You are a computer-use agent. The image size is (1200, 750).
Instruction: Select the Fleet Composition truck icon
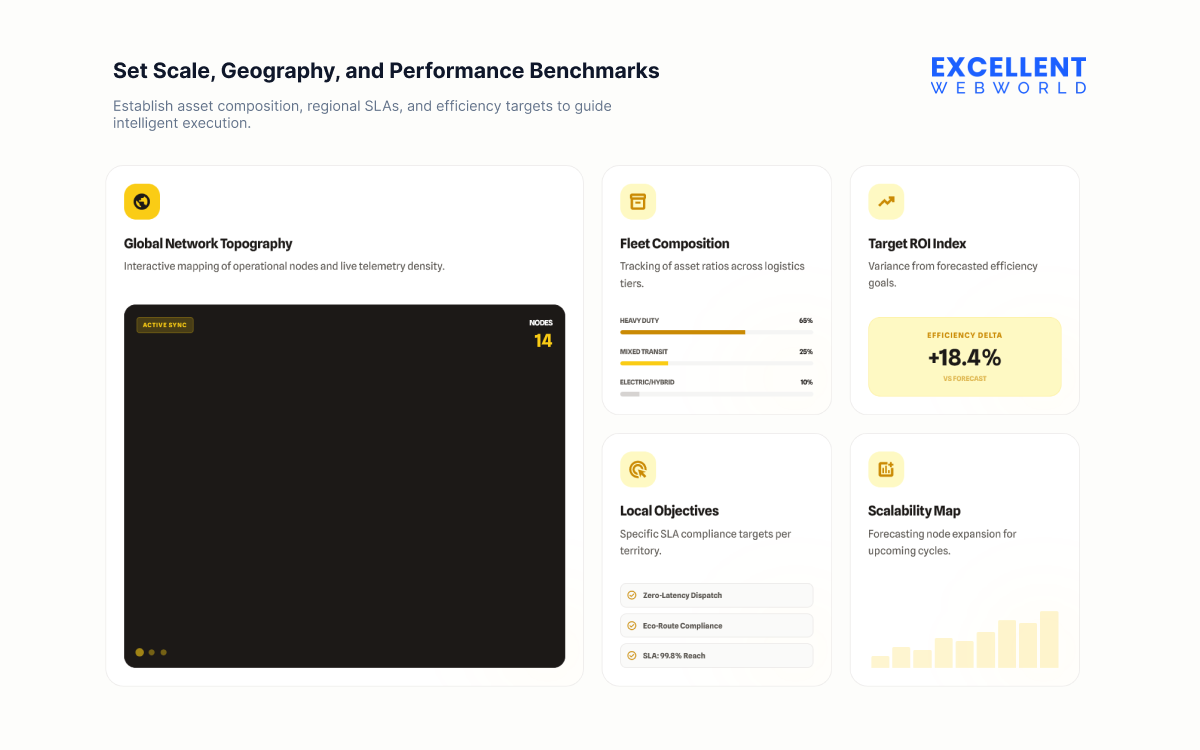(x=638, y=201)
